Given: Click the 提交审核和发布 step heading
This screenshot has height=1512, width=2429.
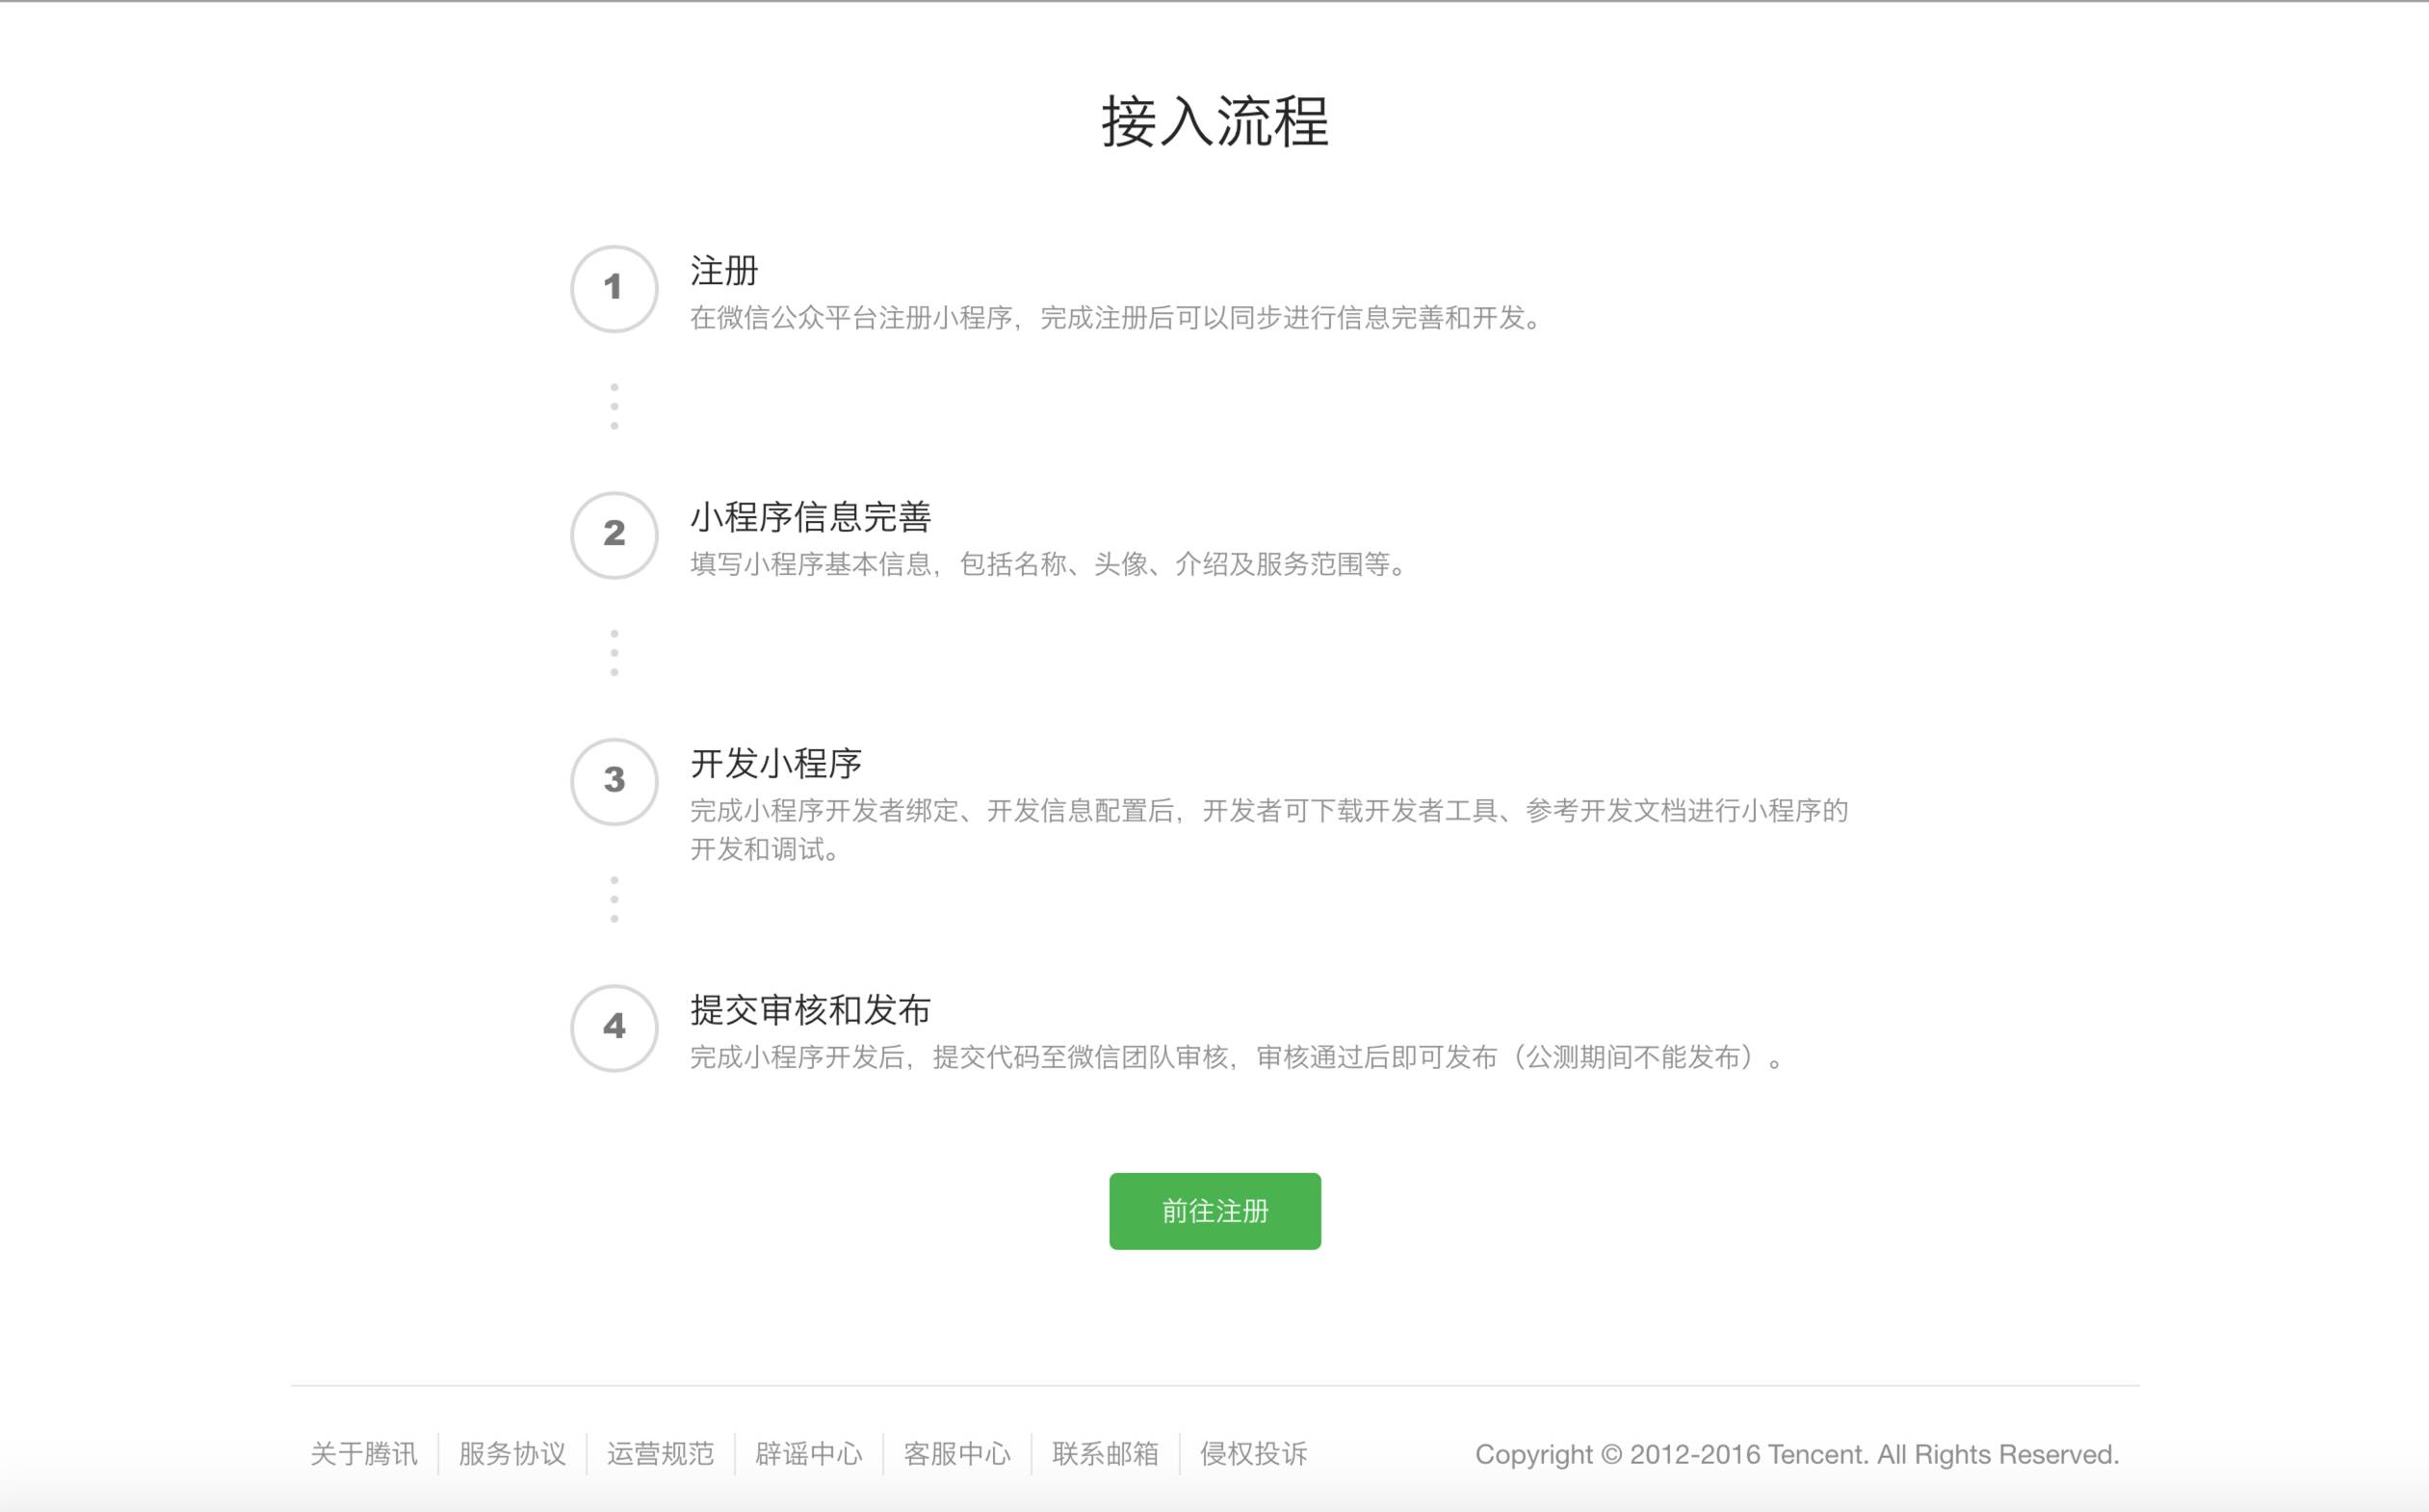Looking at the screenshot, I should coord(810,1010).
